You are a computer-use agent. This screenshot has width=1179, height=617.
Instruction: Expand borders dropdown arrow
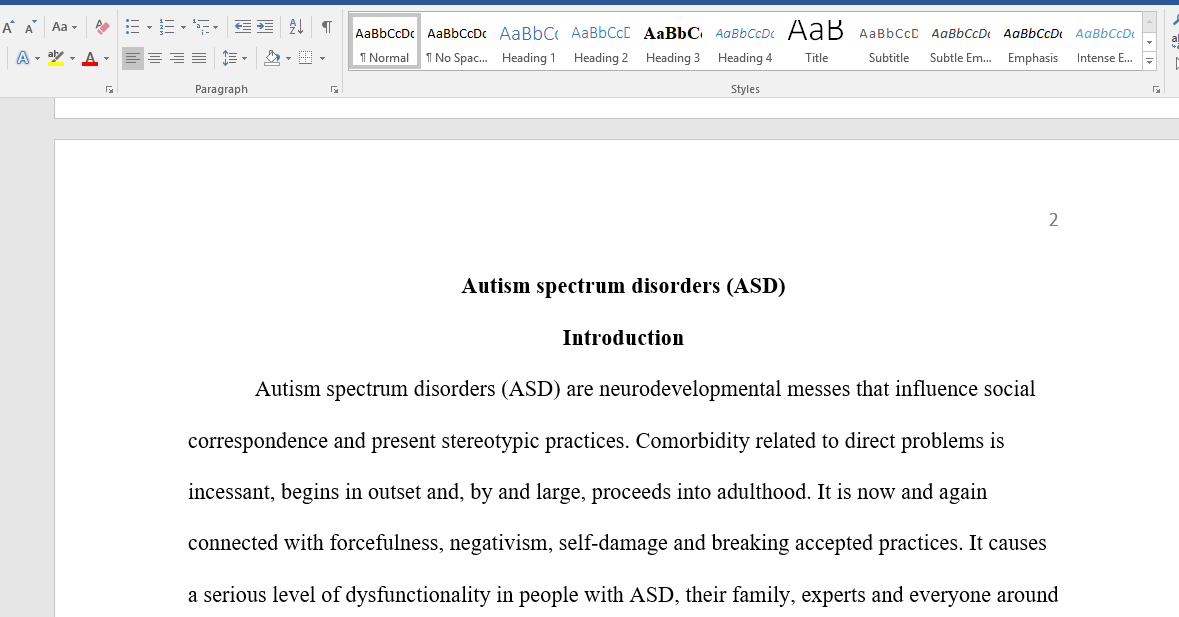[323, 59]
